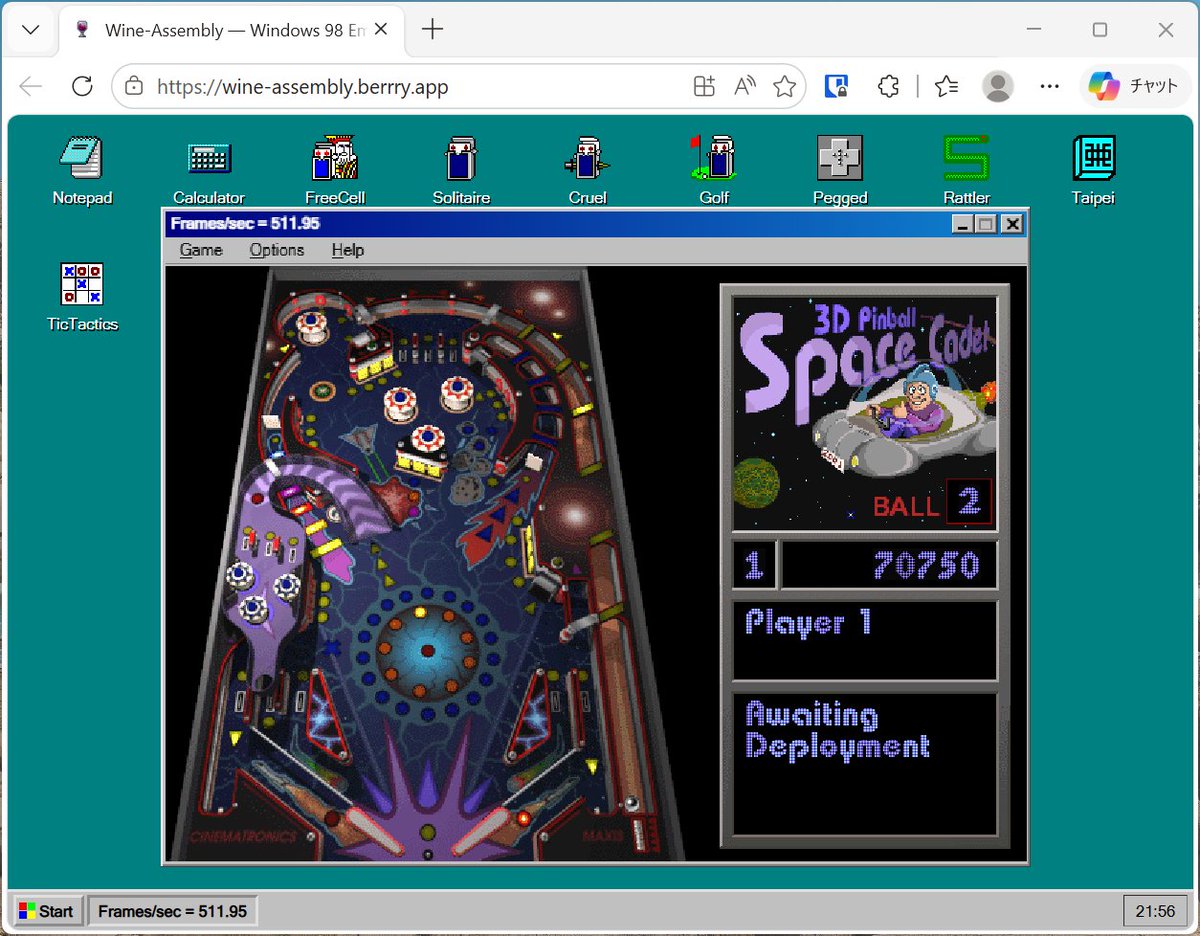Click the 3D Pinball Space Cadet logo

tap(865, 413)
